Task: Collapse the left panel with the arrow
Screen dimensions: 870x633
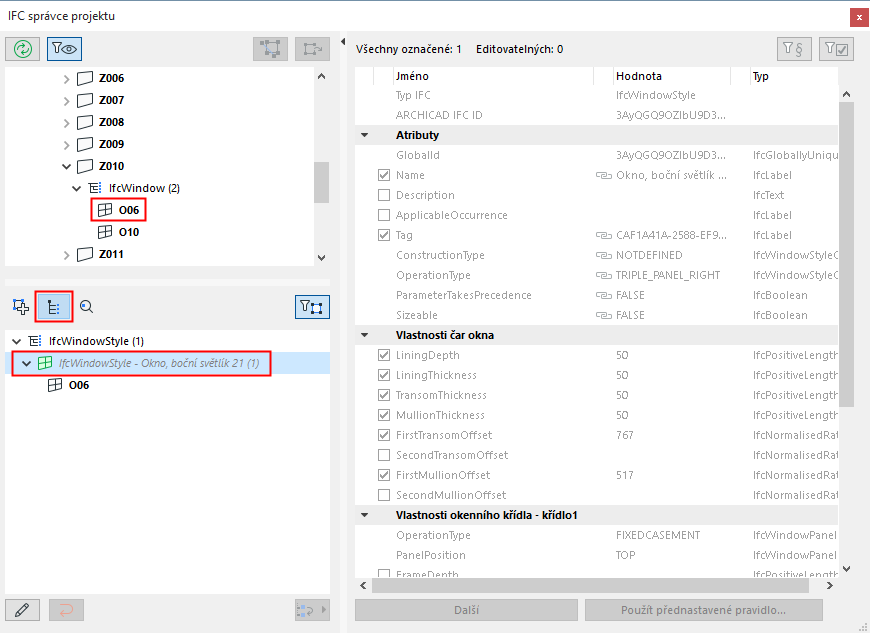Action: (343, 42)
